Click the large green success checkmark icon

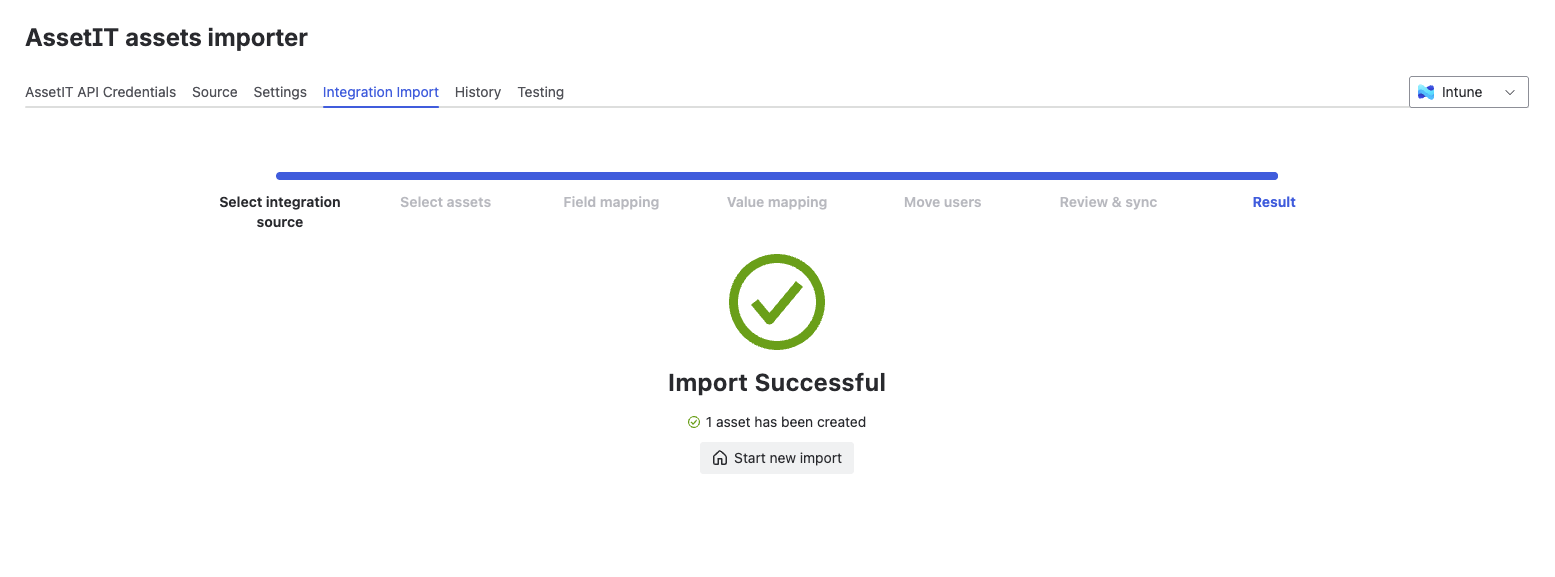pyautogui.click(x=777, y=302)
